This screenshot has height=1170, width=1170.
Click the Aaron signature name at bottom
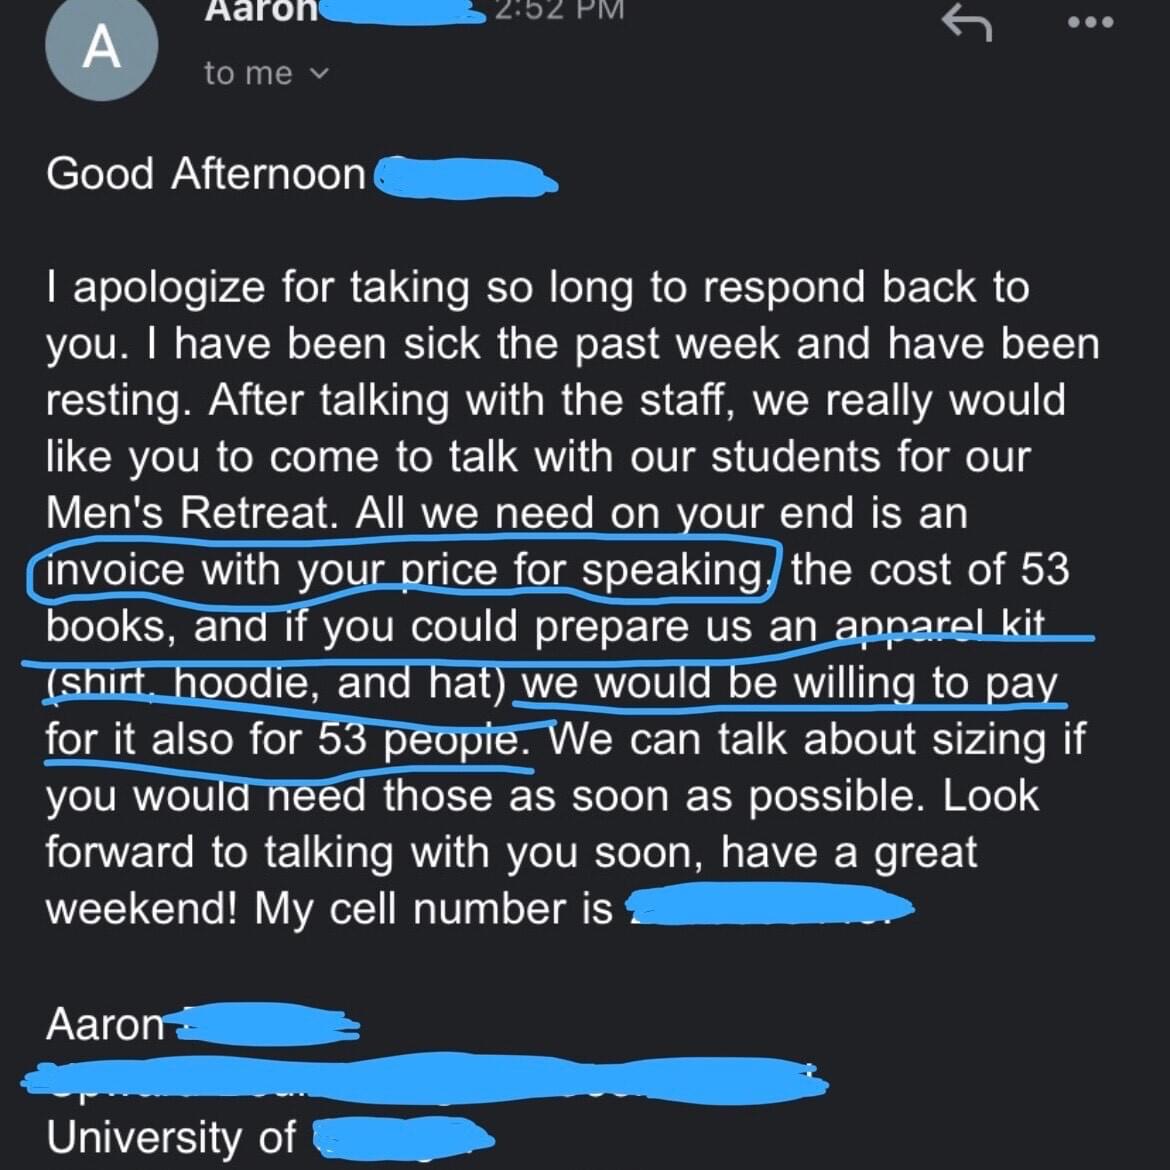click(x=104, y=1024)
